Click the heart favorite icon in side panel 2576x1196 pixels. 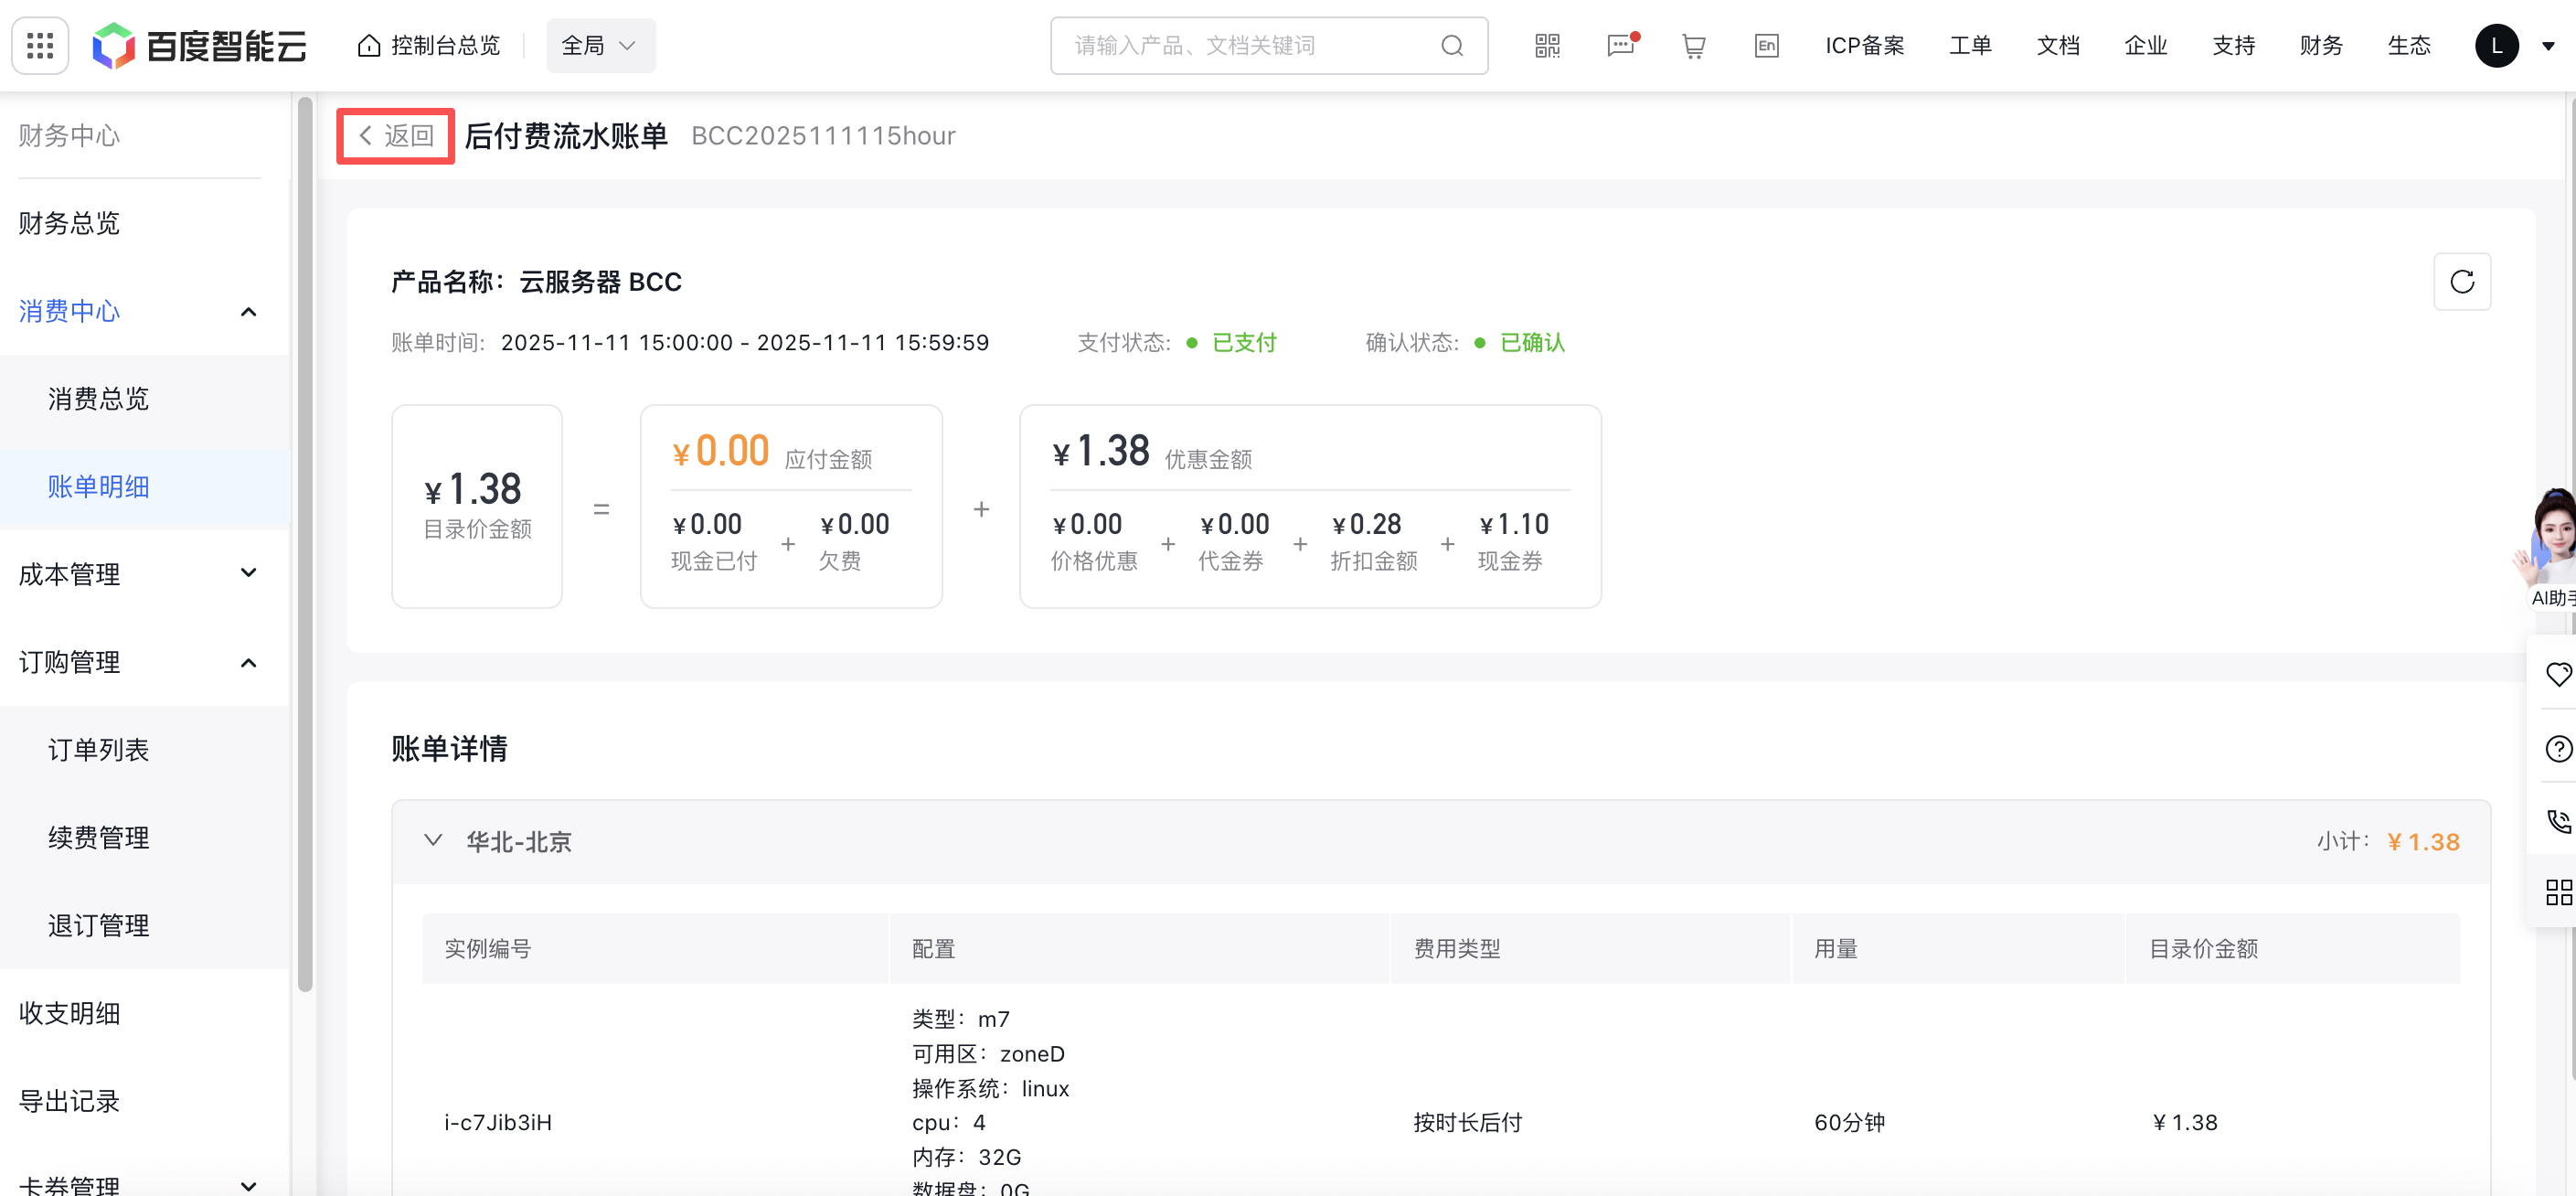pos(2558,674)
